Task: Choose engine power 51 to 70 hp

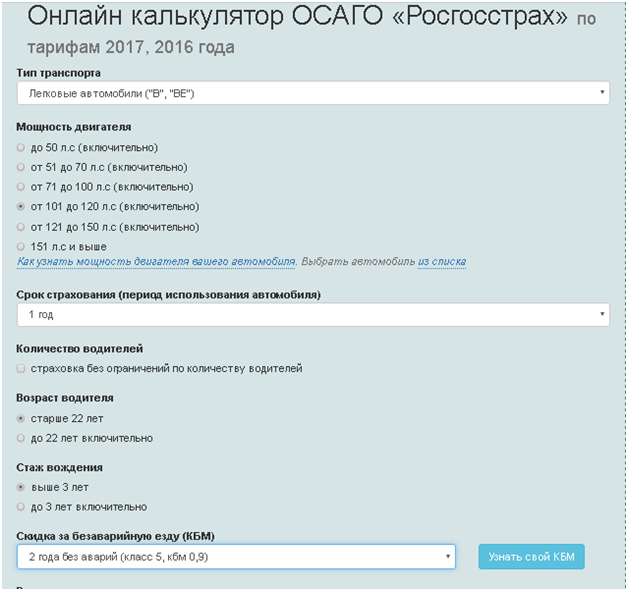Action: pos(22,168)
